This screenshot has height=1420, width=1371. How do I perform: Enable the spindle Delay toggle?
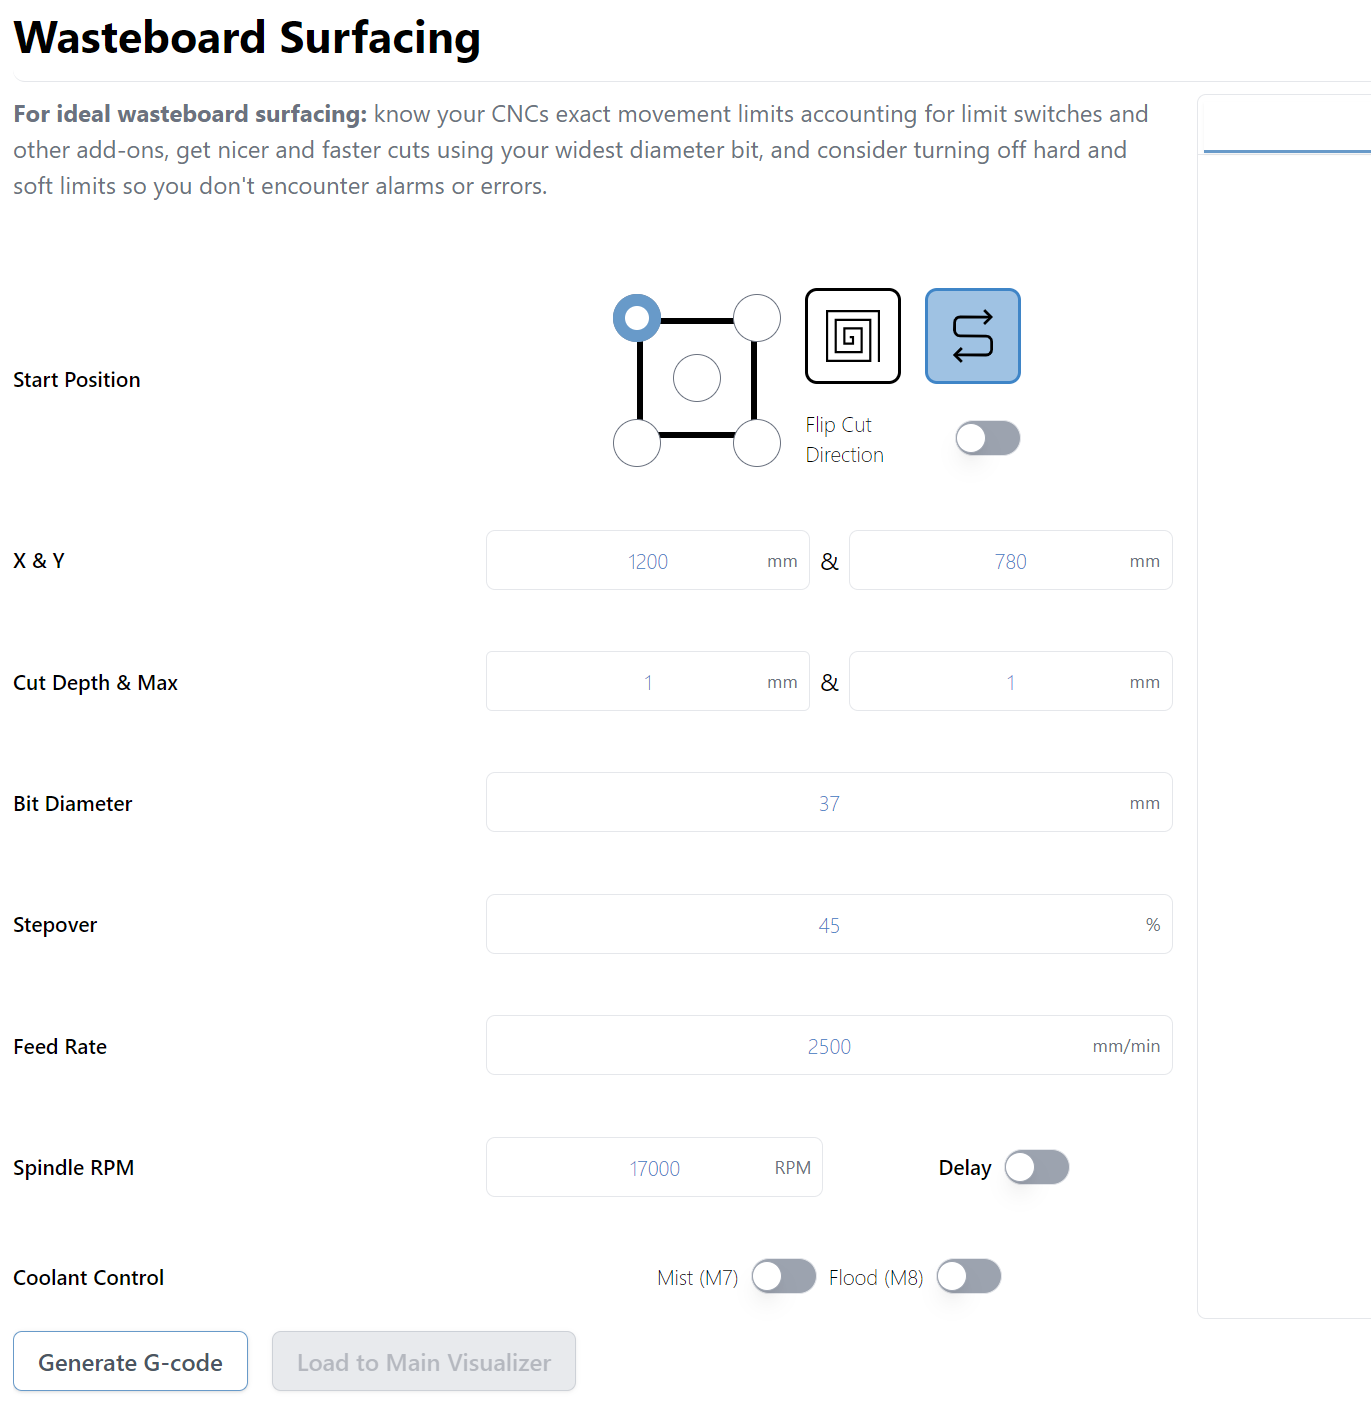tap(1036, 1167)
